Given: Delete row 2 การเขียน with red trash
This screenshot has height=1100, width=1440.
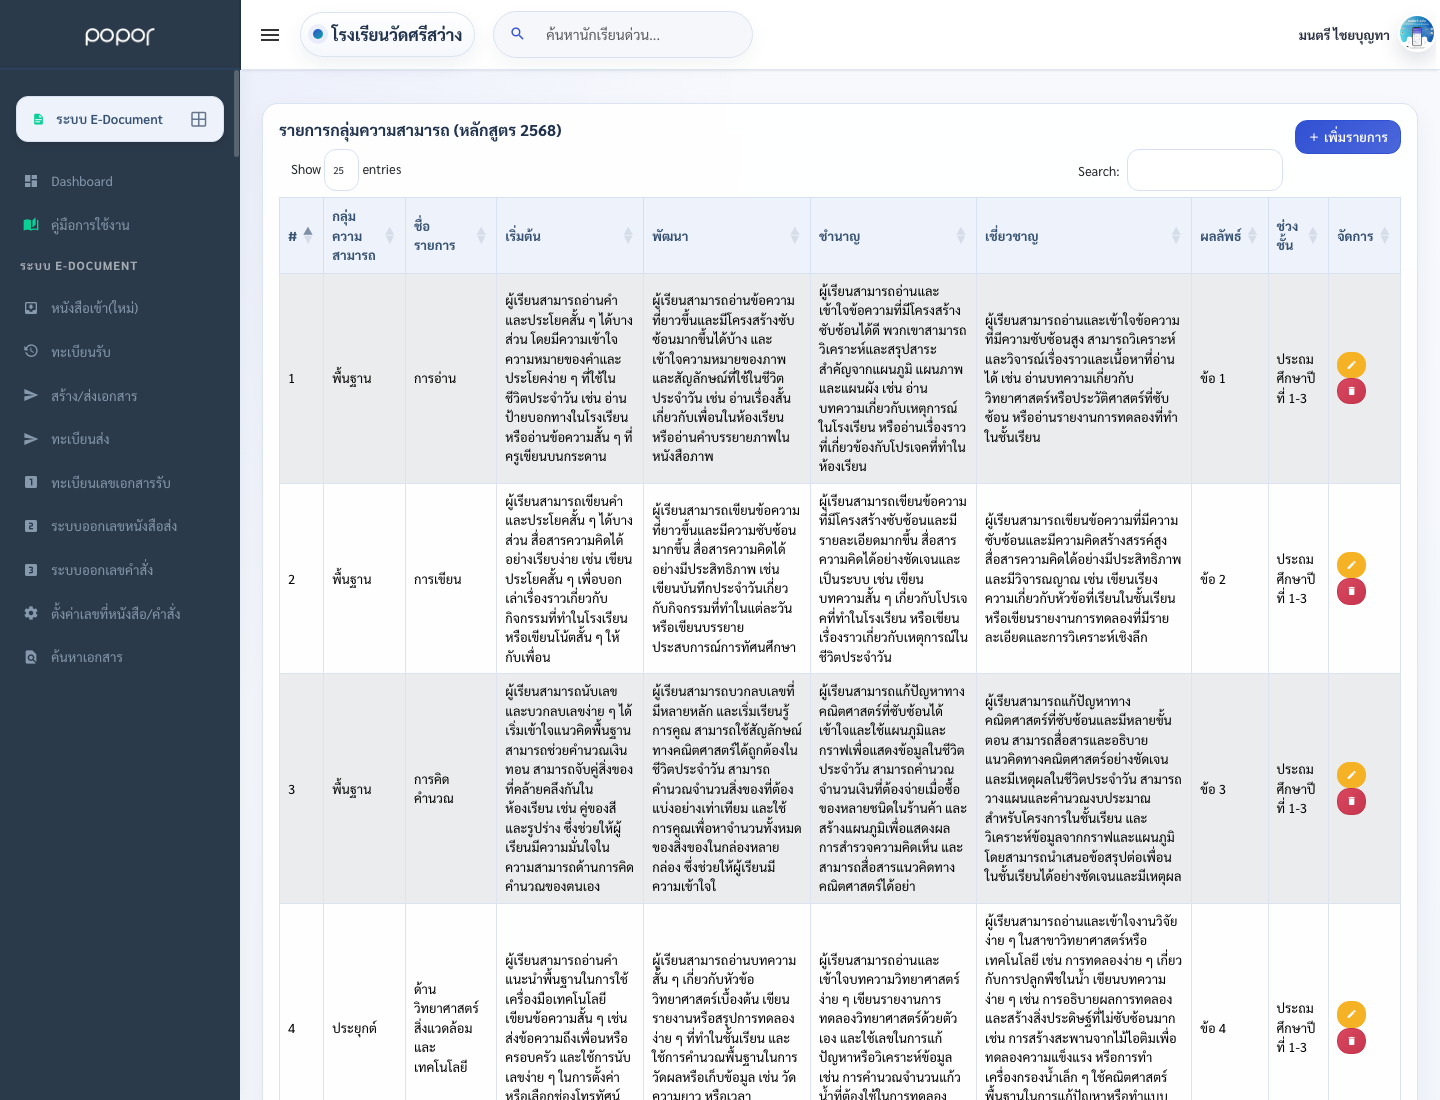Looking at the screenshot, I should point(1351,591).
